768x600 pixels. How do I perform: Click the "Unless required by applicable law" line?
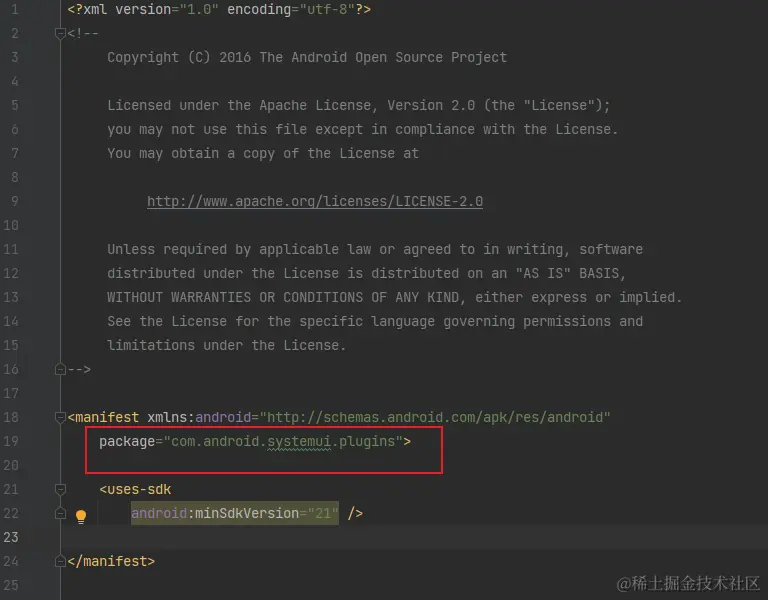tap(375, 249)
